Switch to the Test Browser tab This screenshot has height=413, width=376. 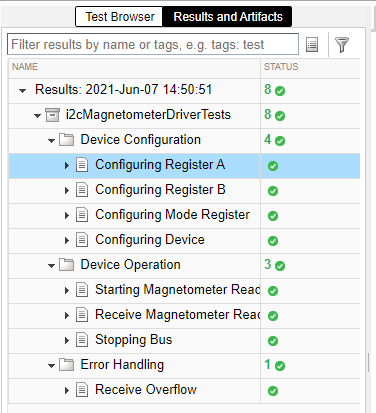[x=119, y=17]
